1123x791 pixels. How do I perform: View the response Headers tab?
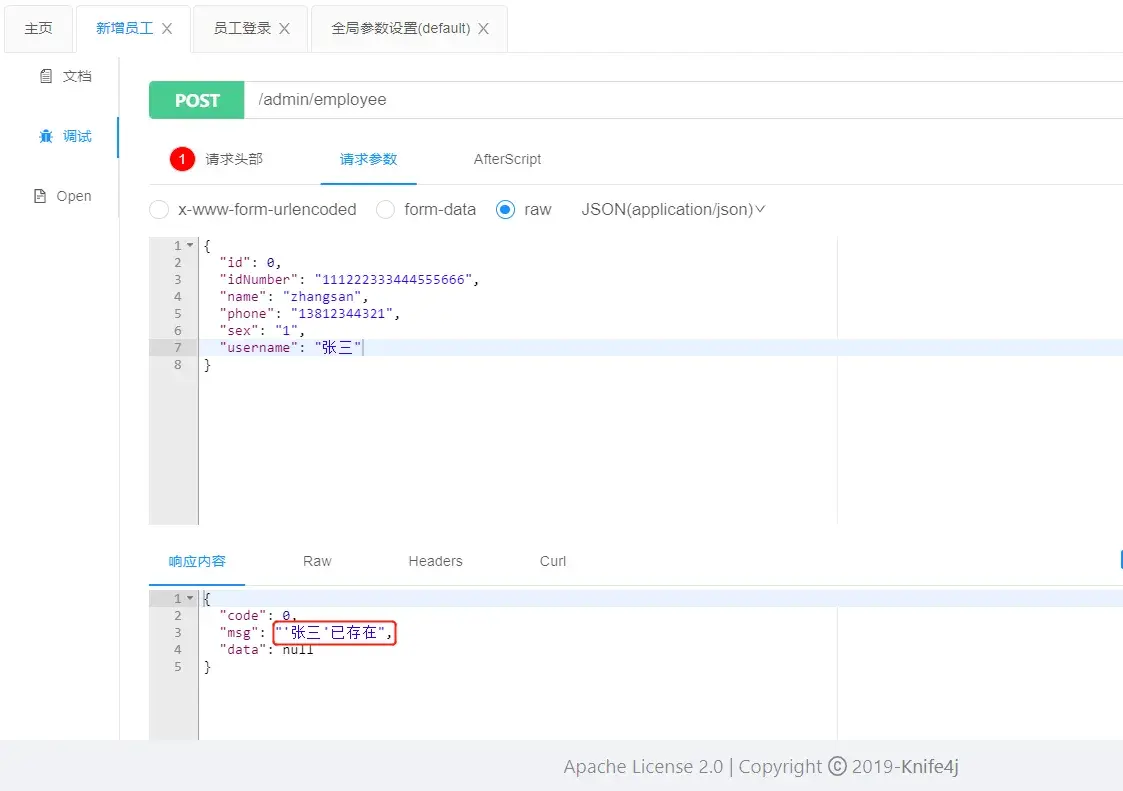click(435, 561)
